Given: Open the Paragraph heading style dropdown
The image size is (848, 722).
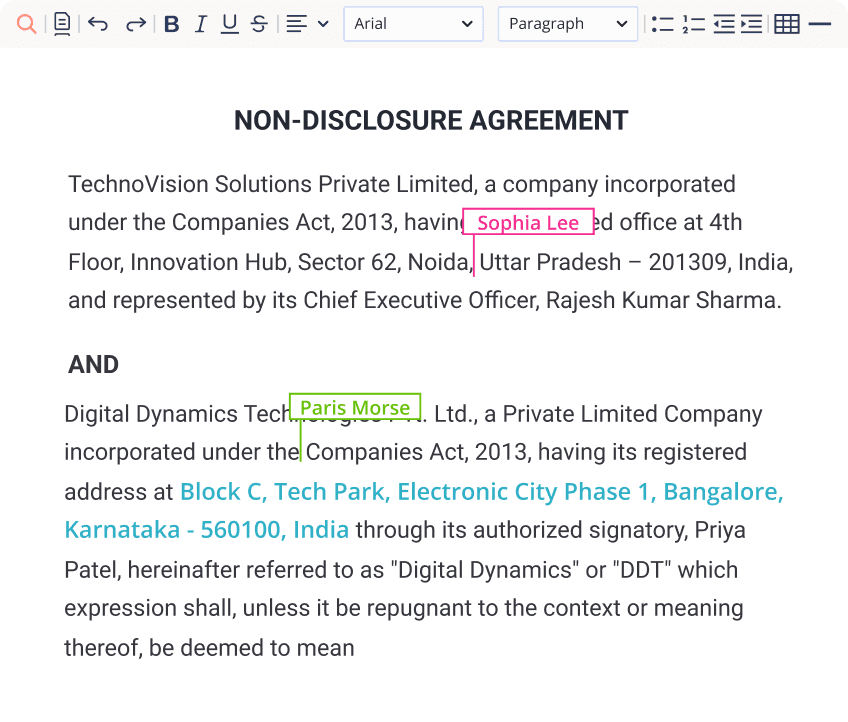Looking at the screenshot, I should tap(568, 24).
